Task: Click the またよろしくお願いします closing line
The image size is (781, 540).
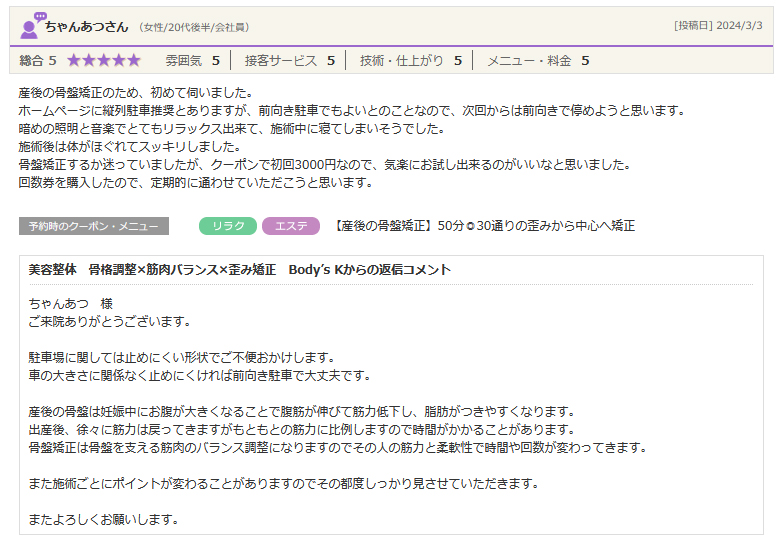Action: (103, 519)
